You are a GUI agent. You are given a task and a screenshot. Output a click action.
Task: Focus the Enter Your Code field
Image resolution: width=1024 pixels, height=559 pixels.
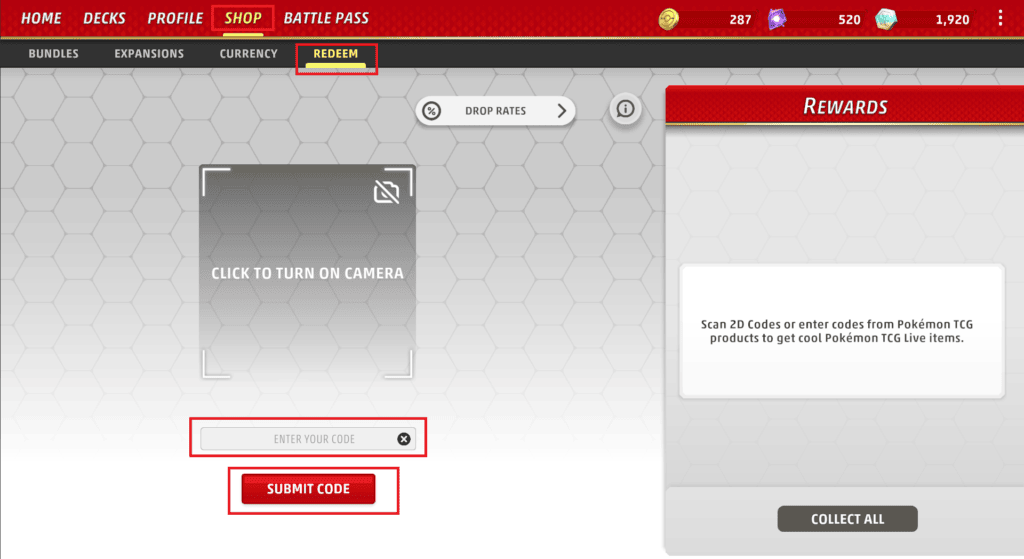pyautogui.click(x=308, y=439)
